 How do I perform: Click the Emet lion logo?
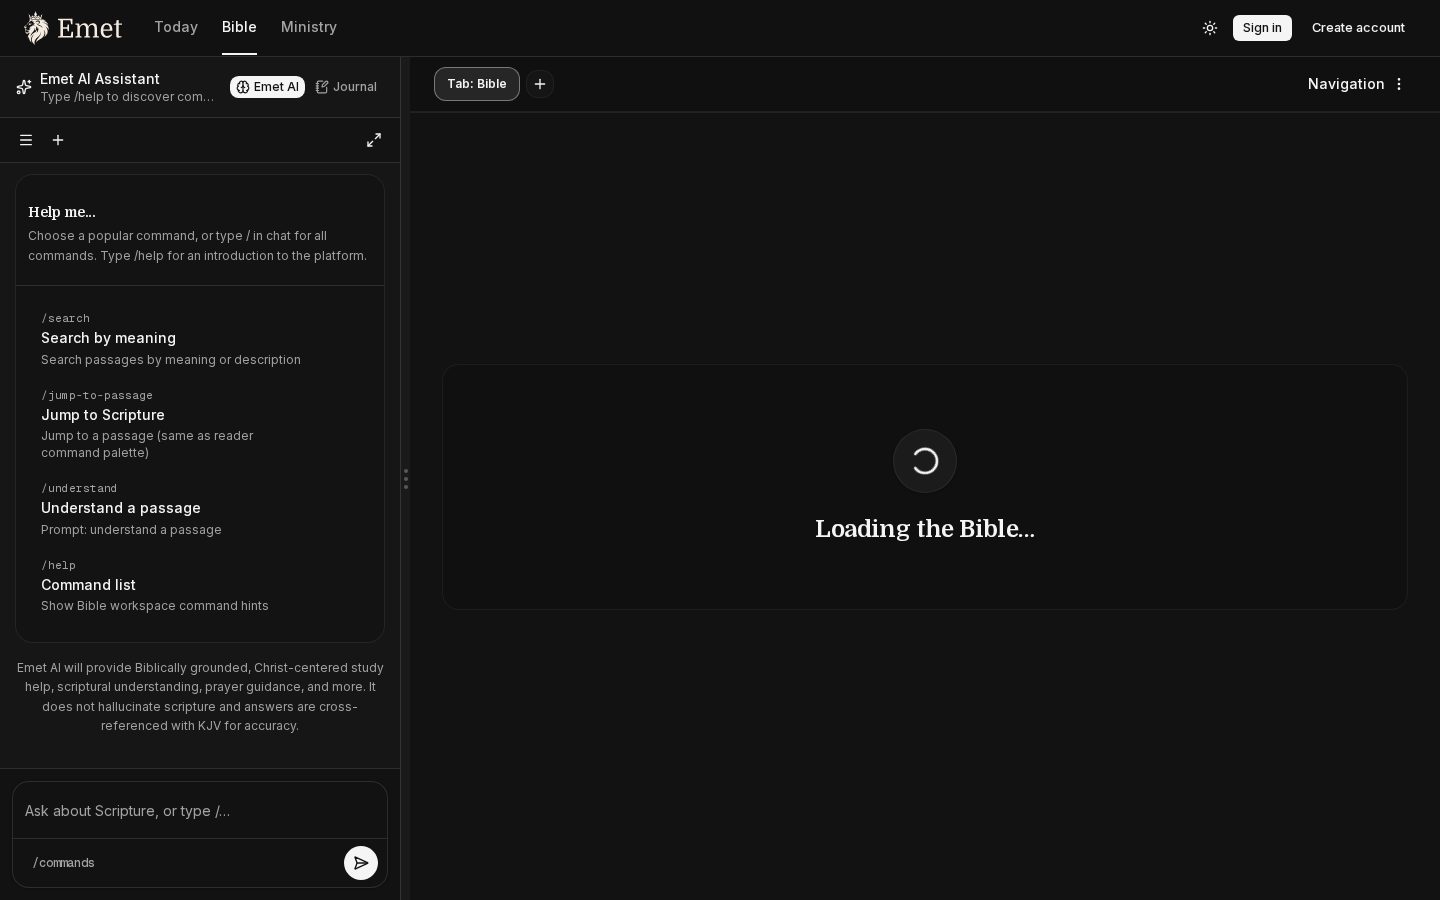tap(36, 28)
